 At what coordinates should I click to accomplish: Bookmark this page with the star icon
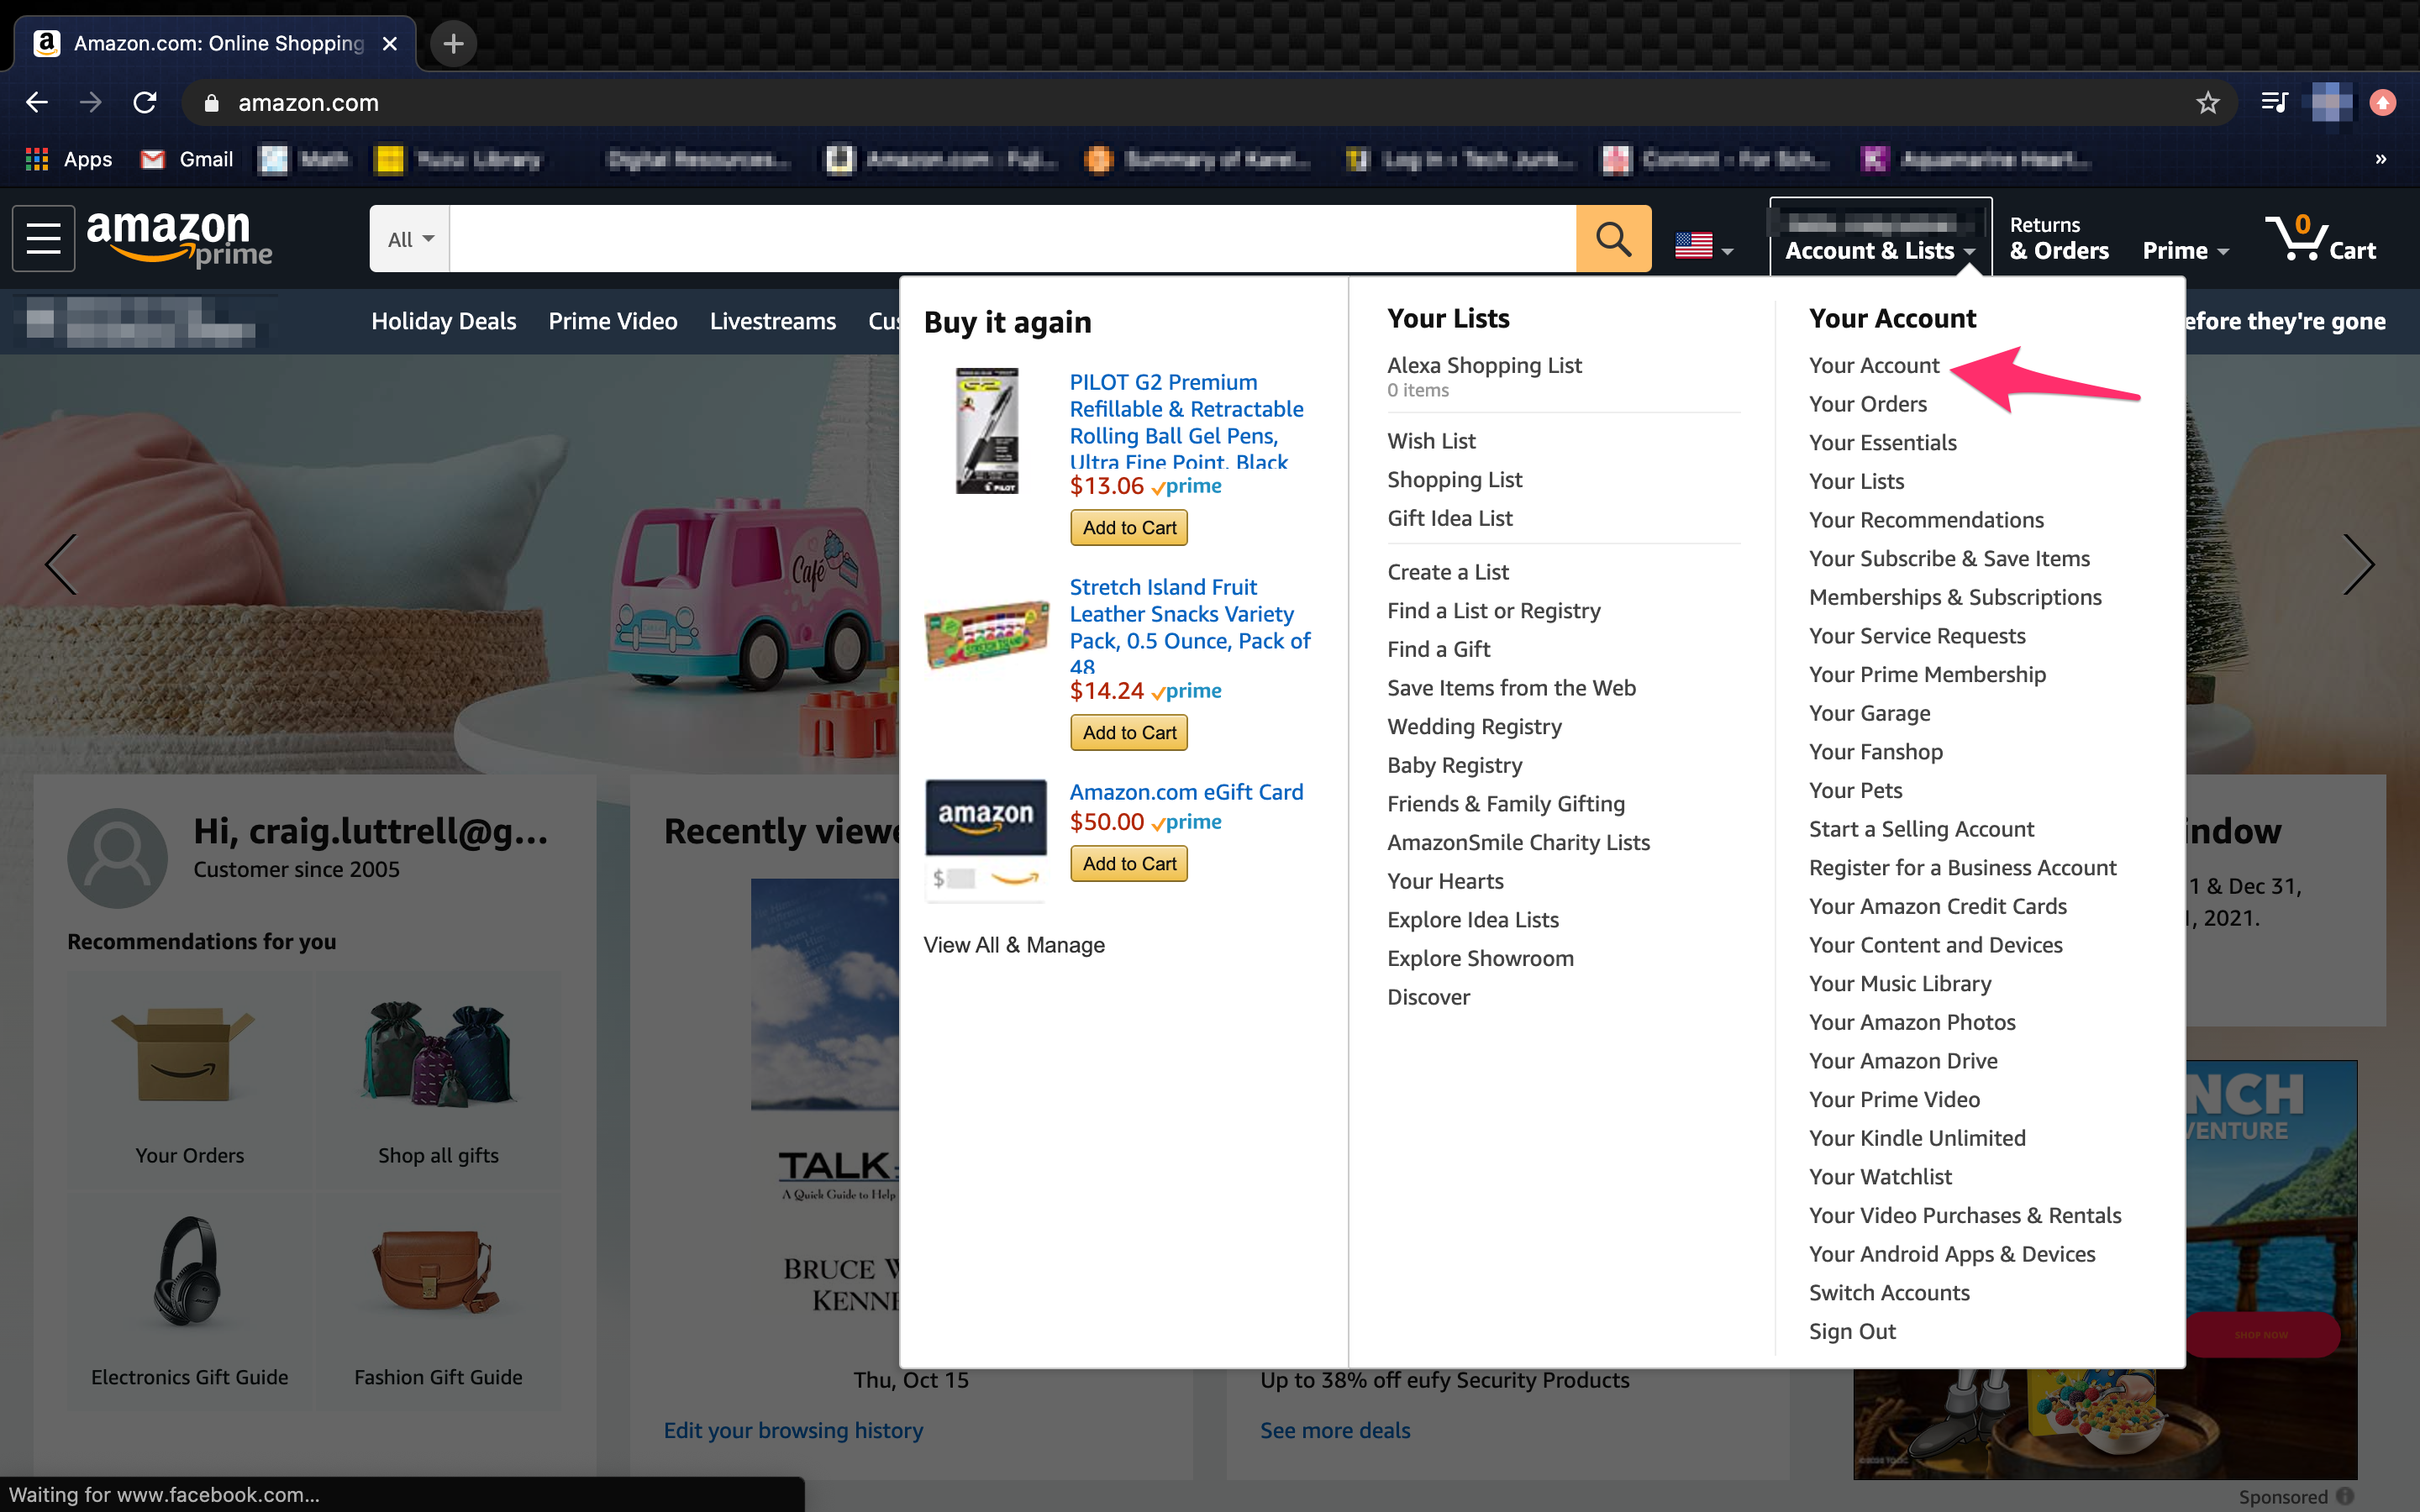[2207, 102]
